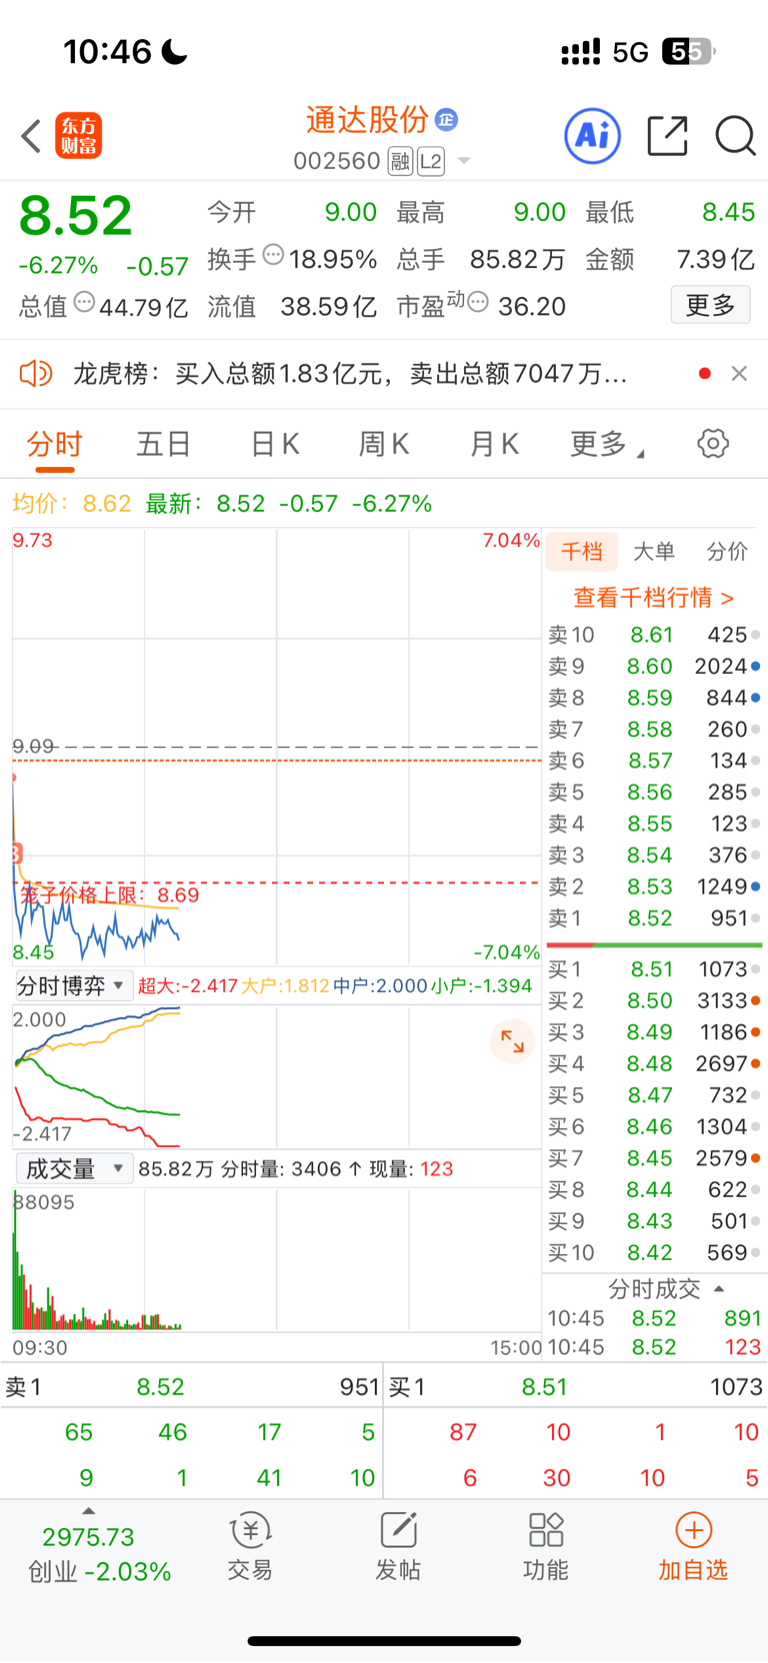Open stock code dropdown arrow next to L2

(464, 161)
